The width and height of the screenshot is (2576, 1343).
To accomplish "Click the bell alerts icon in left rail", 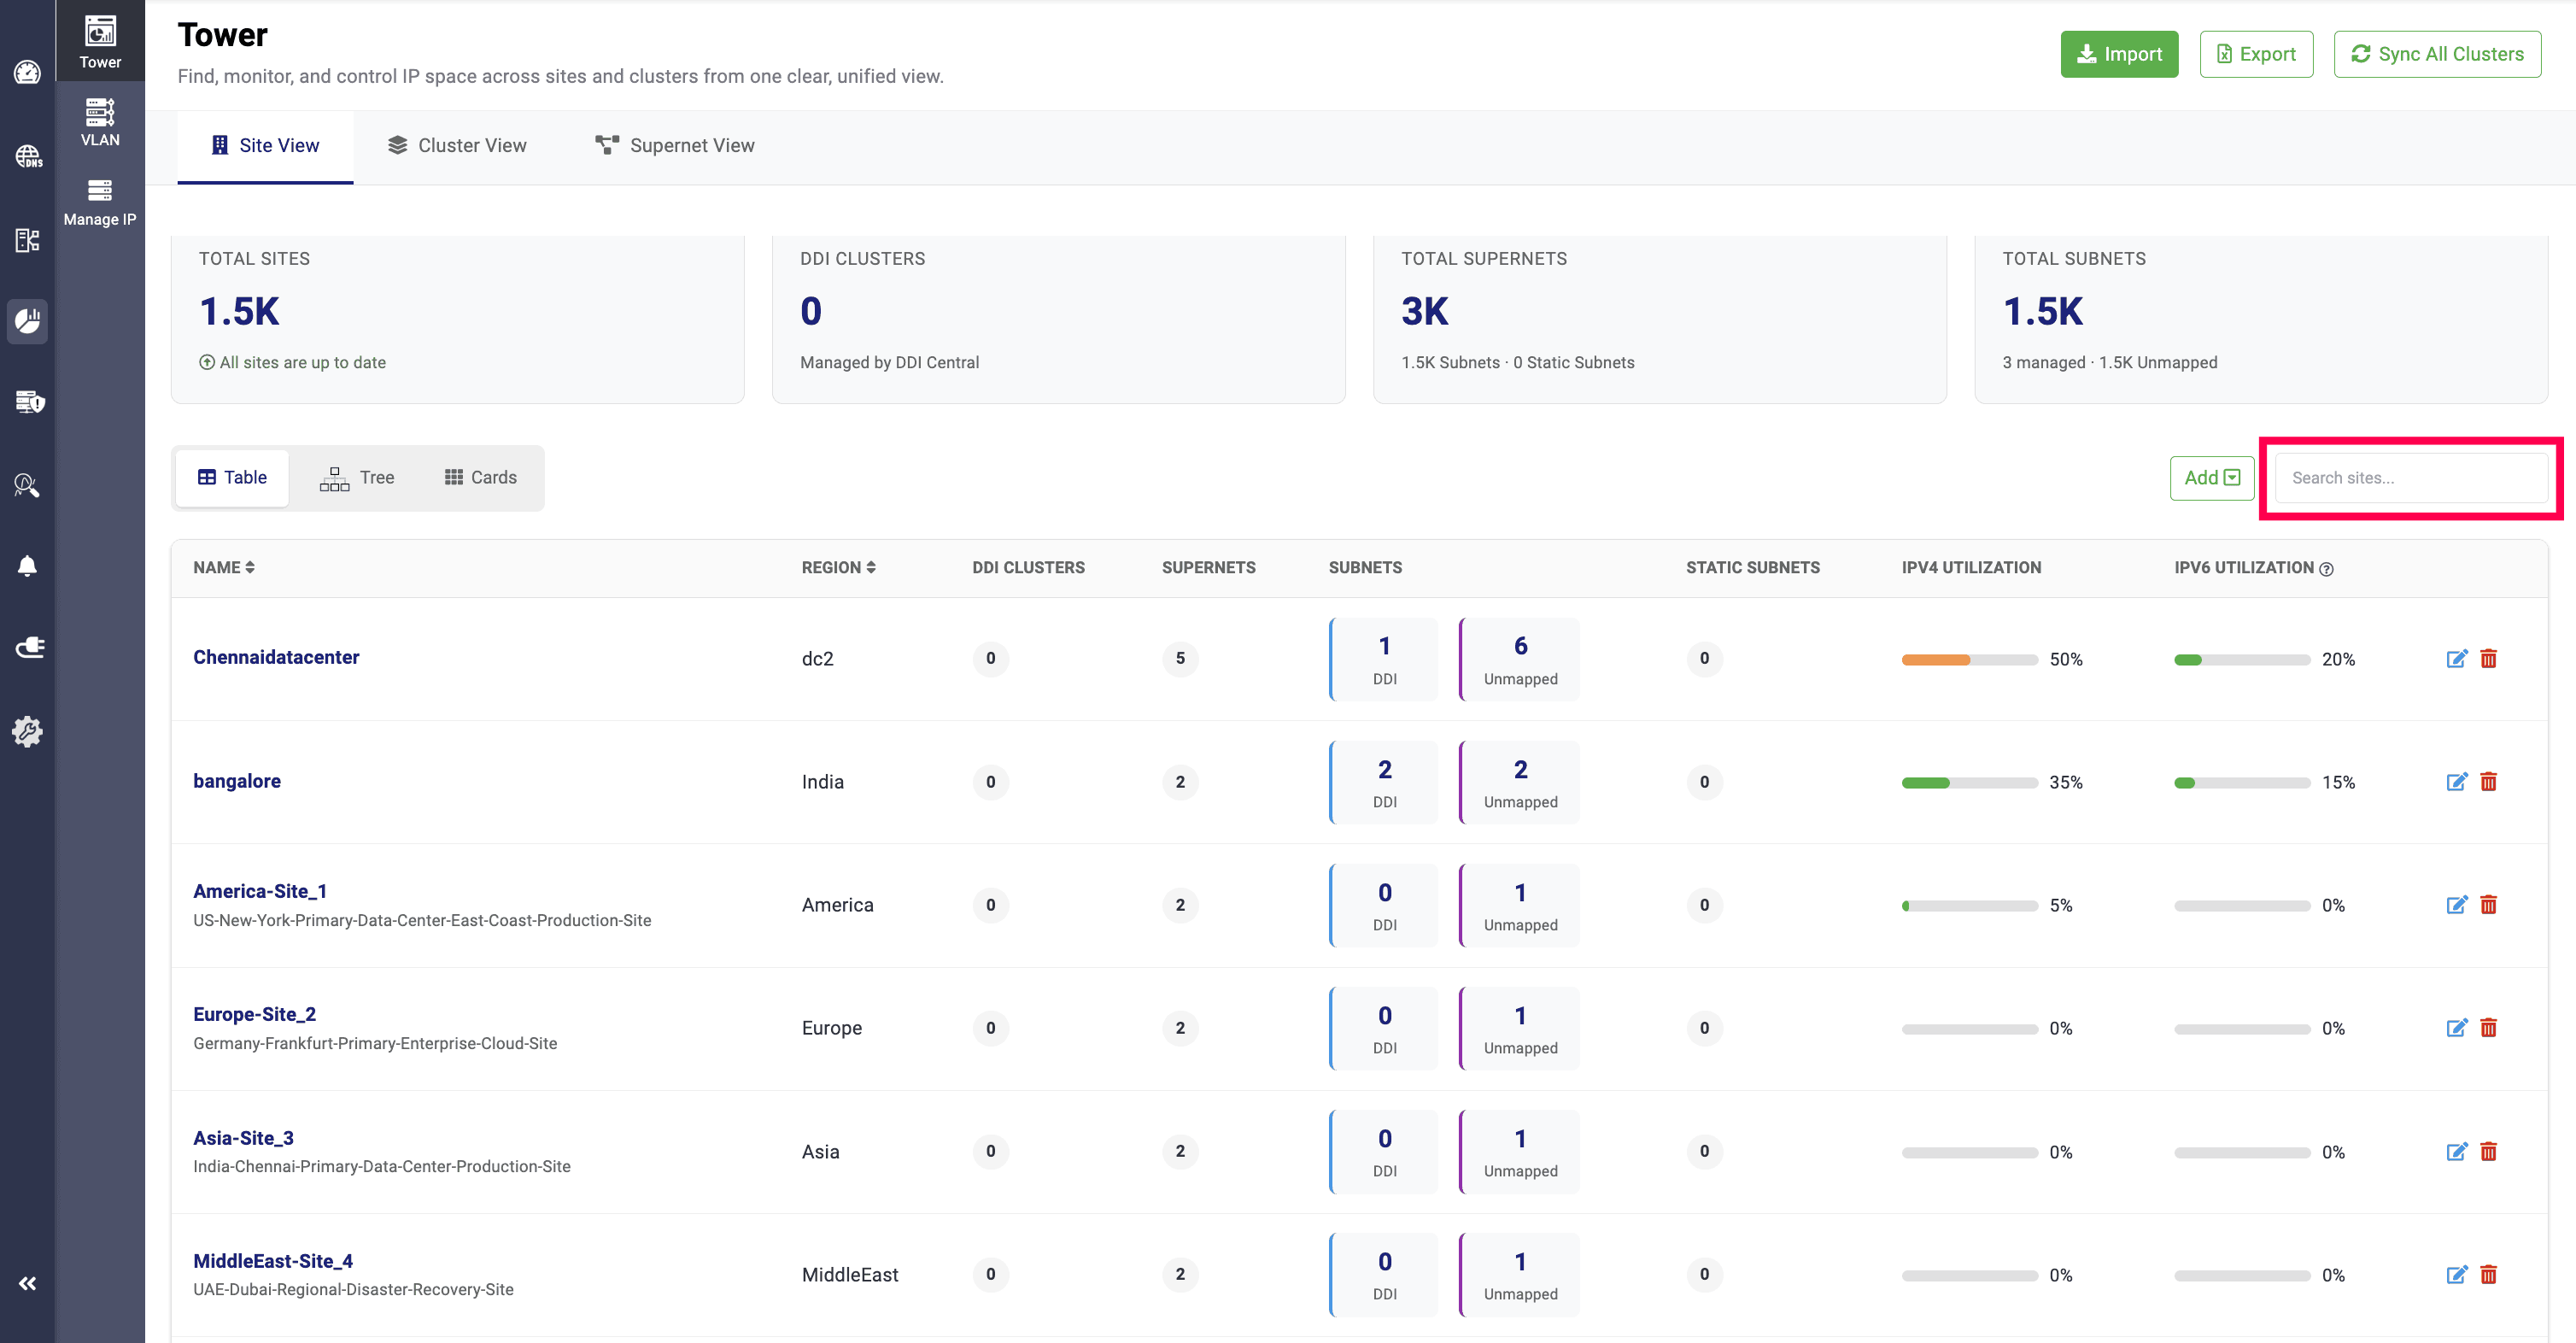I will 27,566.
